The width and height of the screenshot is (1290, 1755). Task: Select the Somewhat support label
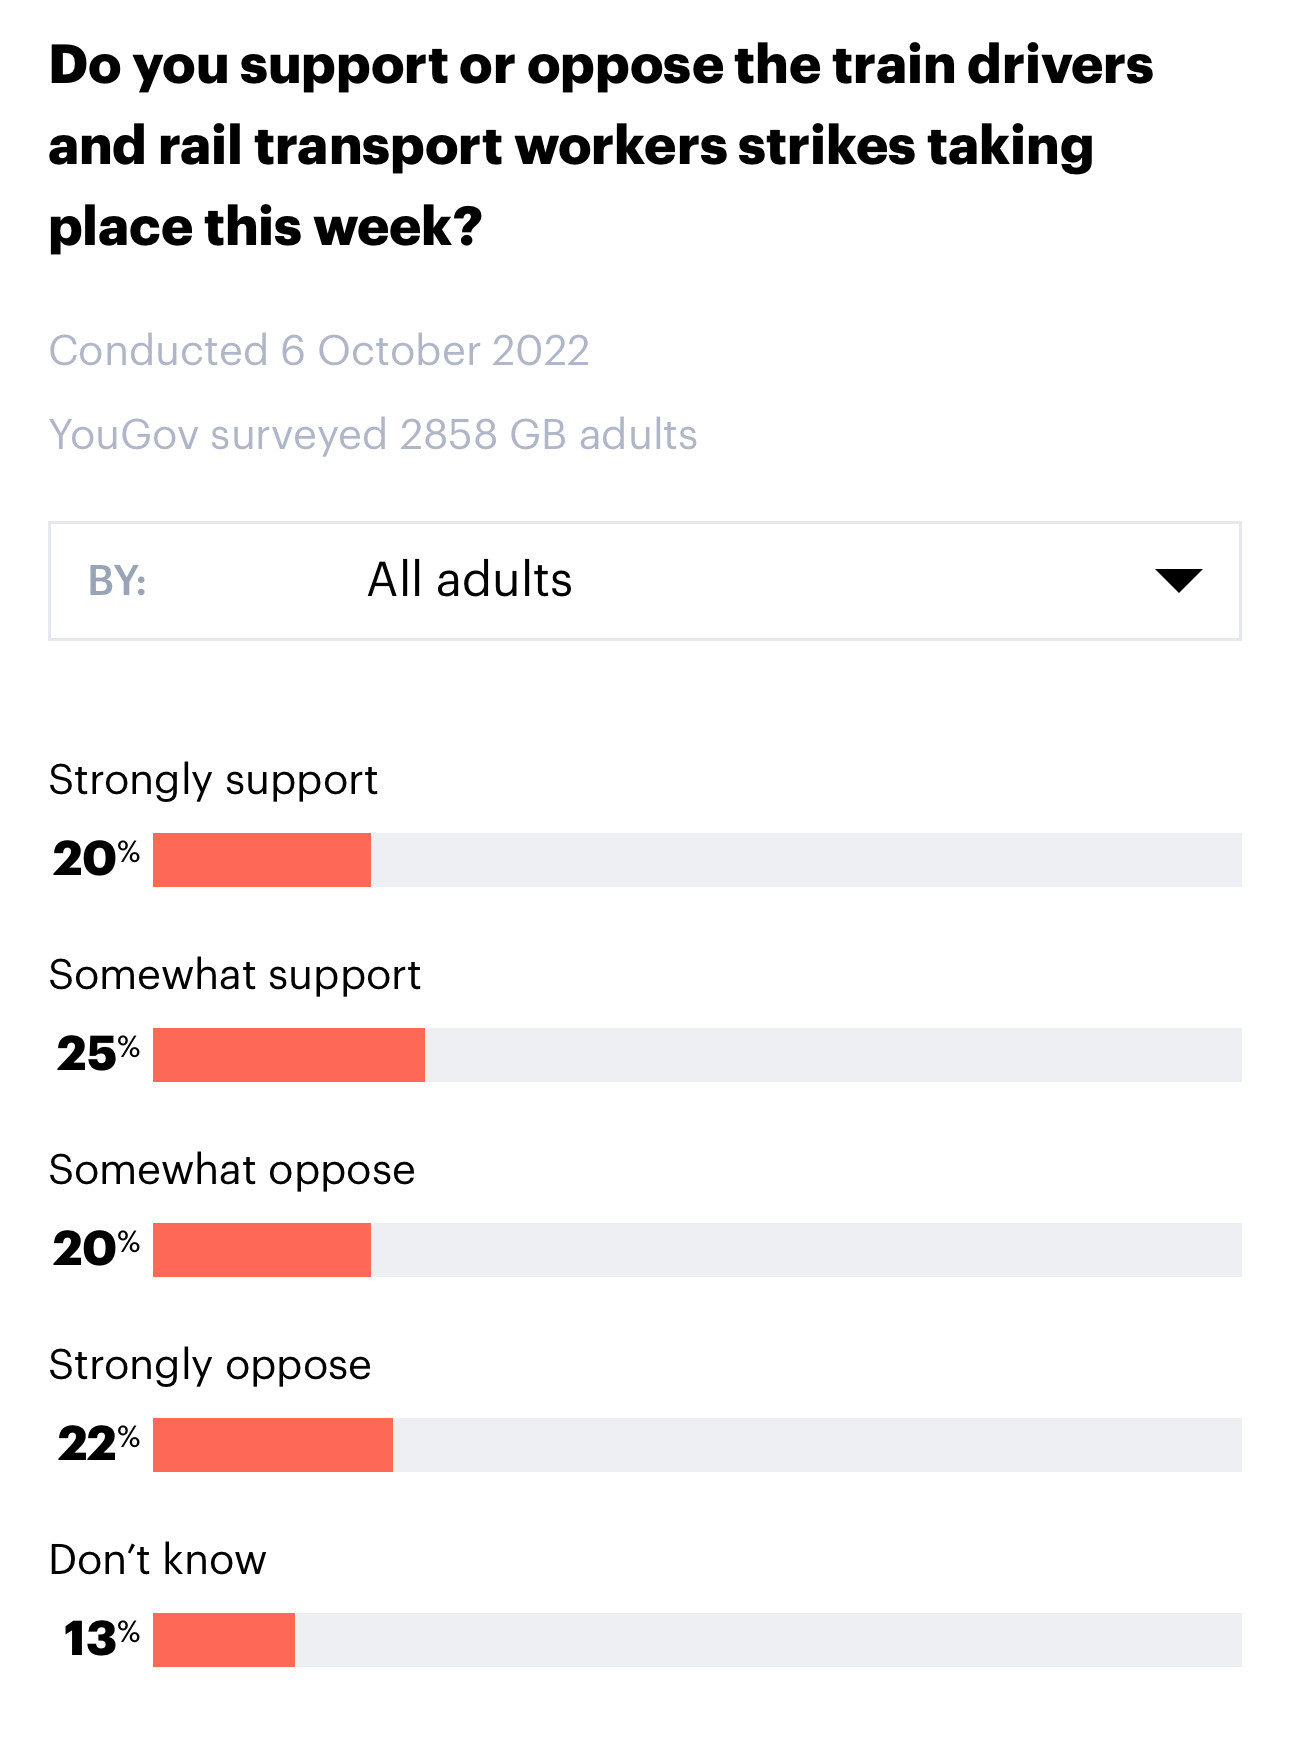[235, 976]
